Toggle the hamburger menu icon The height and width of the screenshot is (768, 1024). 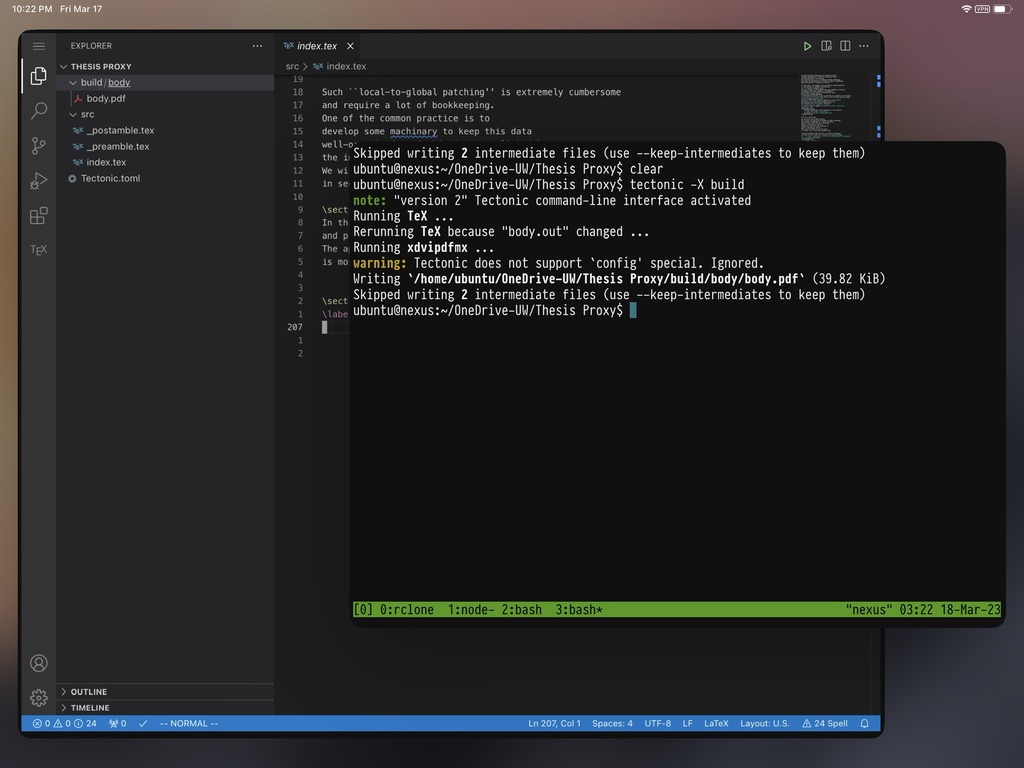point(39,46)
